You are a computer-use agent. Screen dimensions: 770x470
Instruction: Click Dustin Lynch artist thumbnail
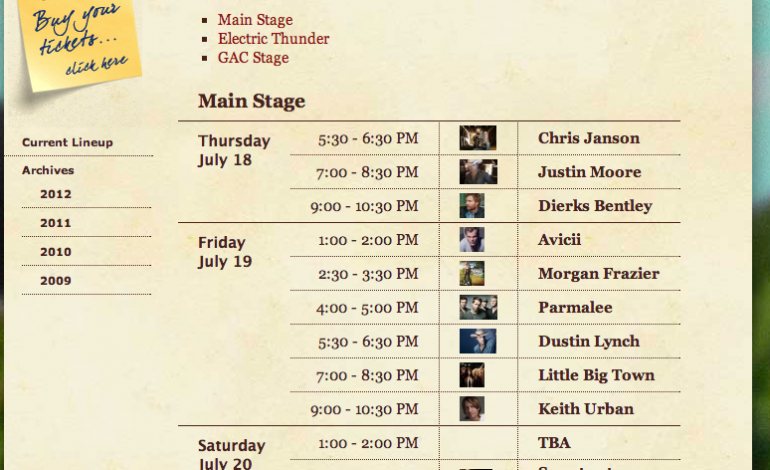coord(477,341)
